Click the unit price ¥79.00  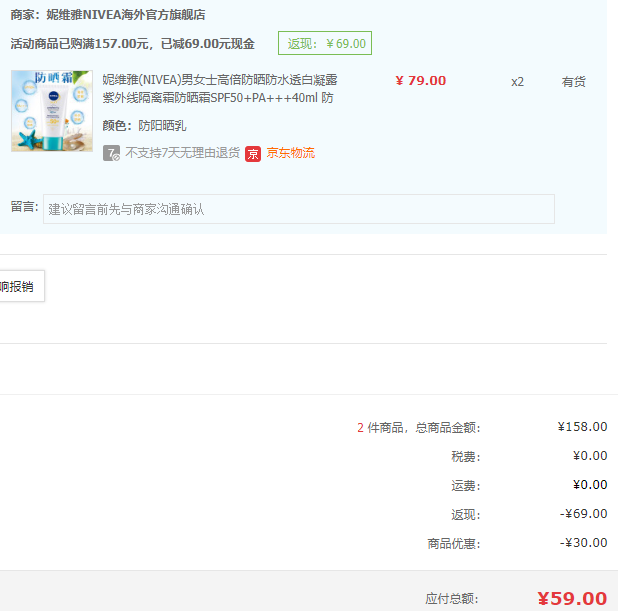(x=421, y=81)
